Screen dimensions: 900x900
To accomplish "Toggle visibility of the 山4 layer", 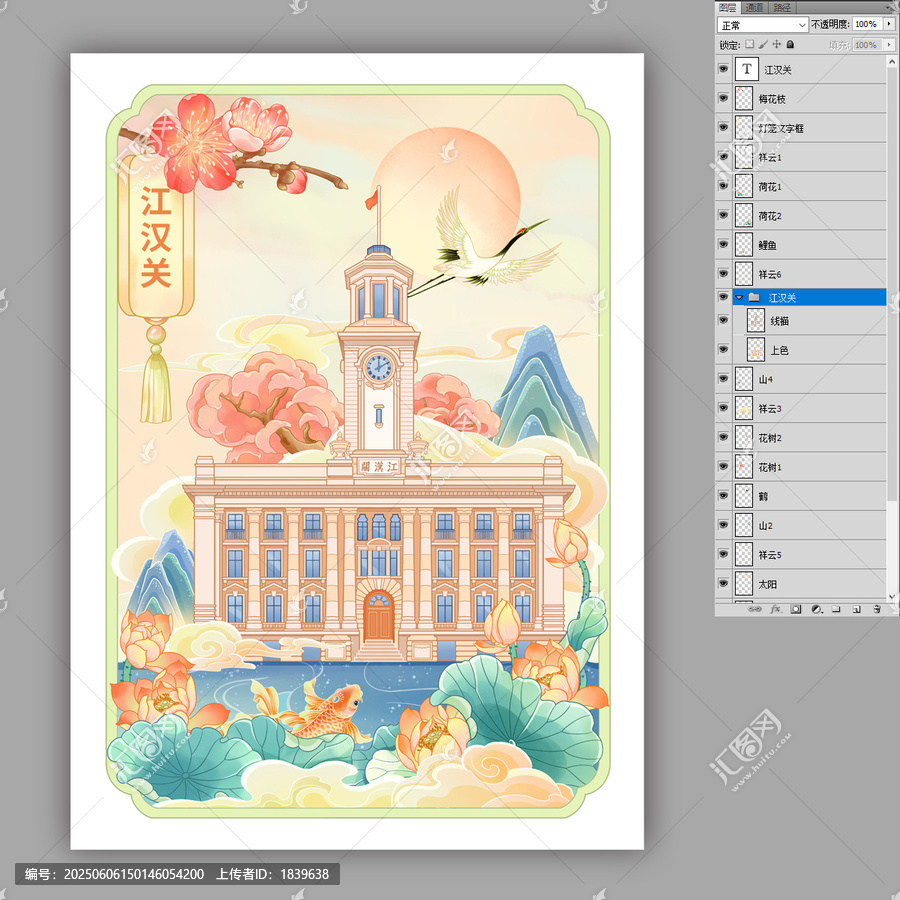I will tap(723, 379).
